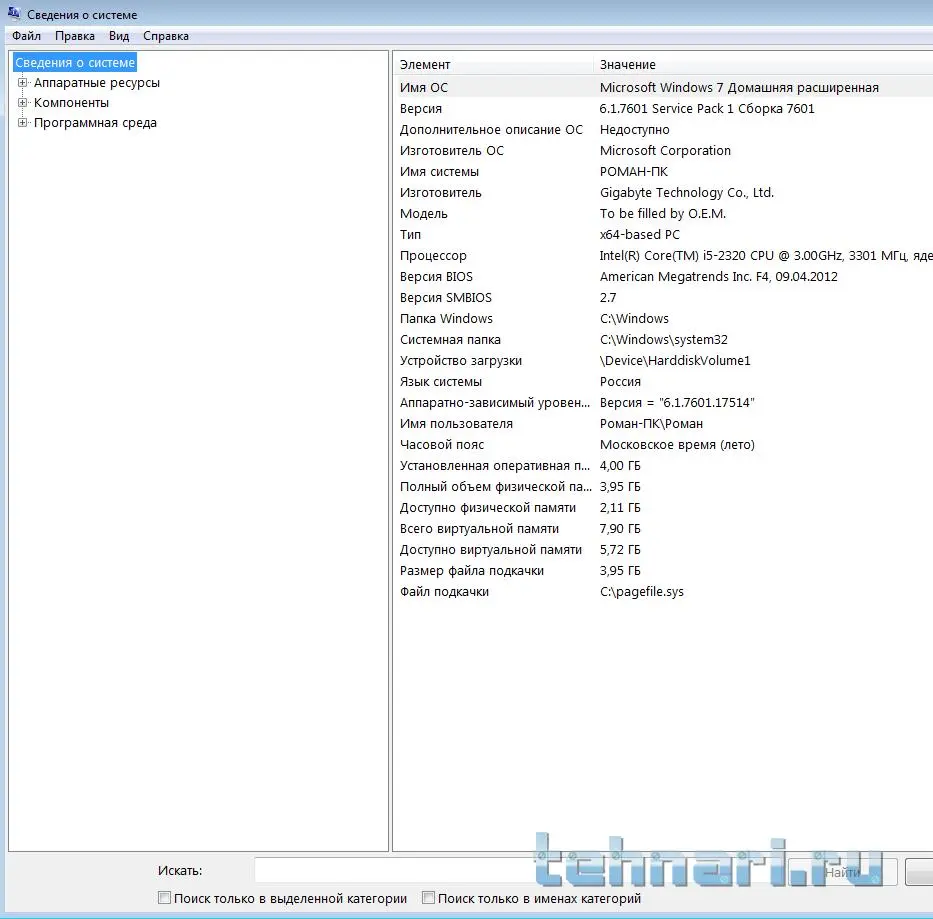Select the Папка Windows row
This screenshot has width=933, height=919.
click(x=663, y=318)
